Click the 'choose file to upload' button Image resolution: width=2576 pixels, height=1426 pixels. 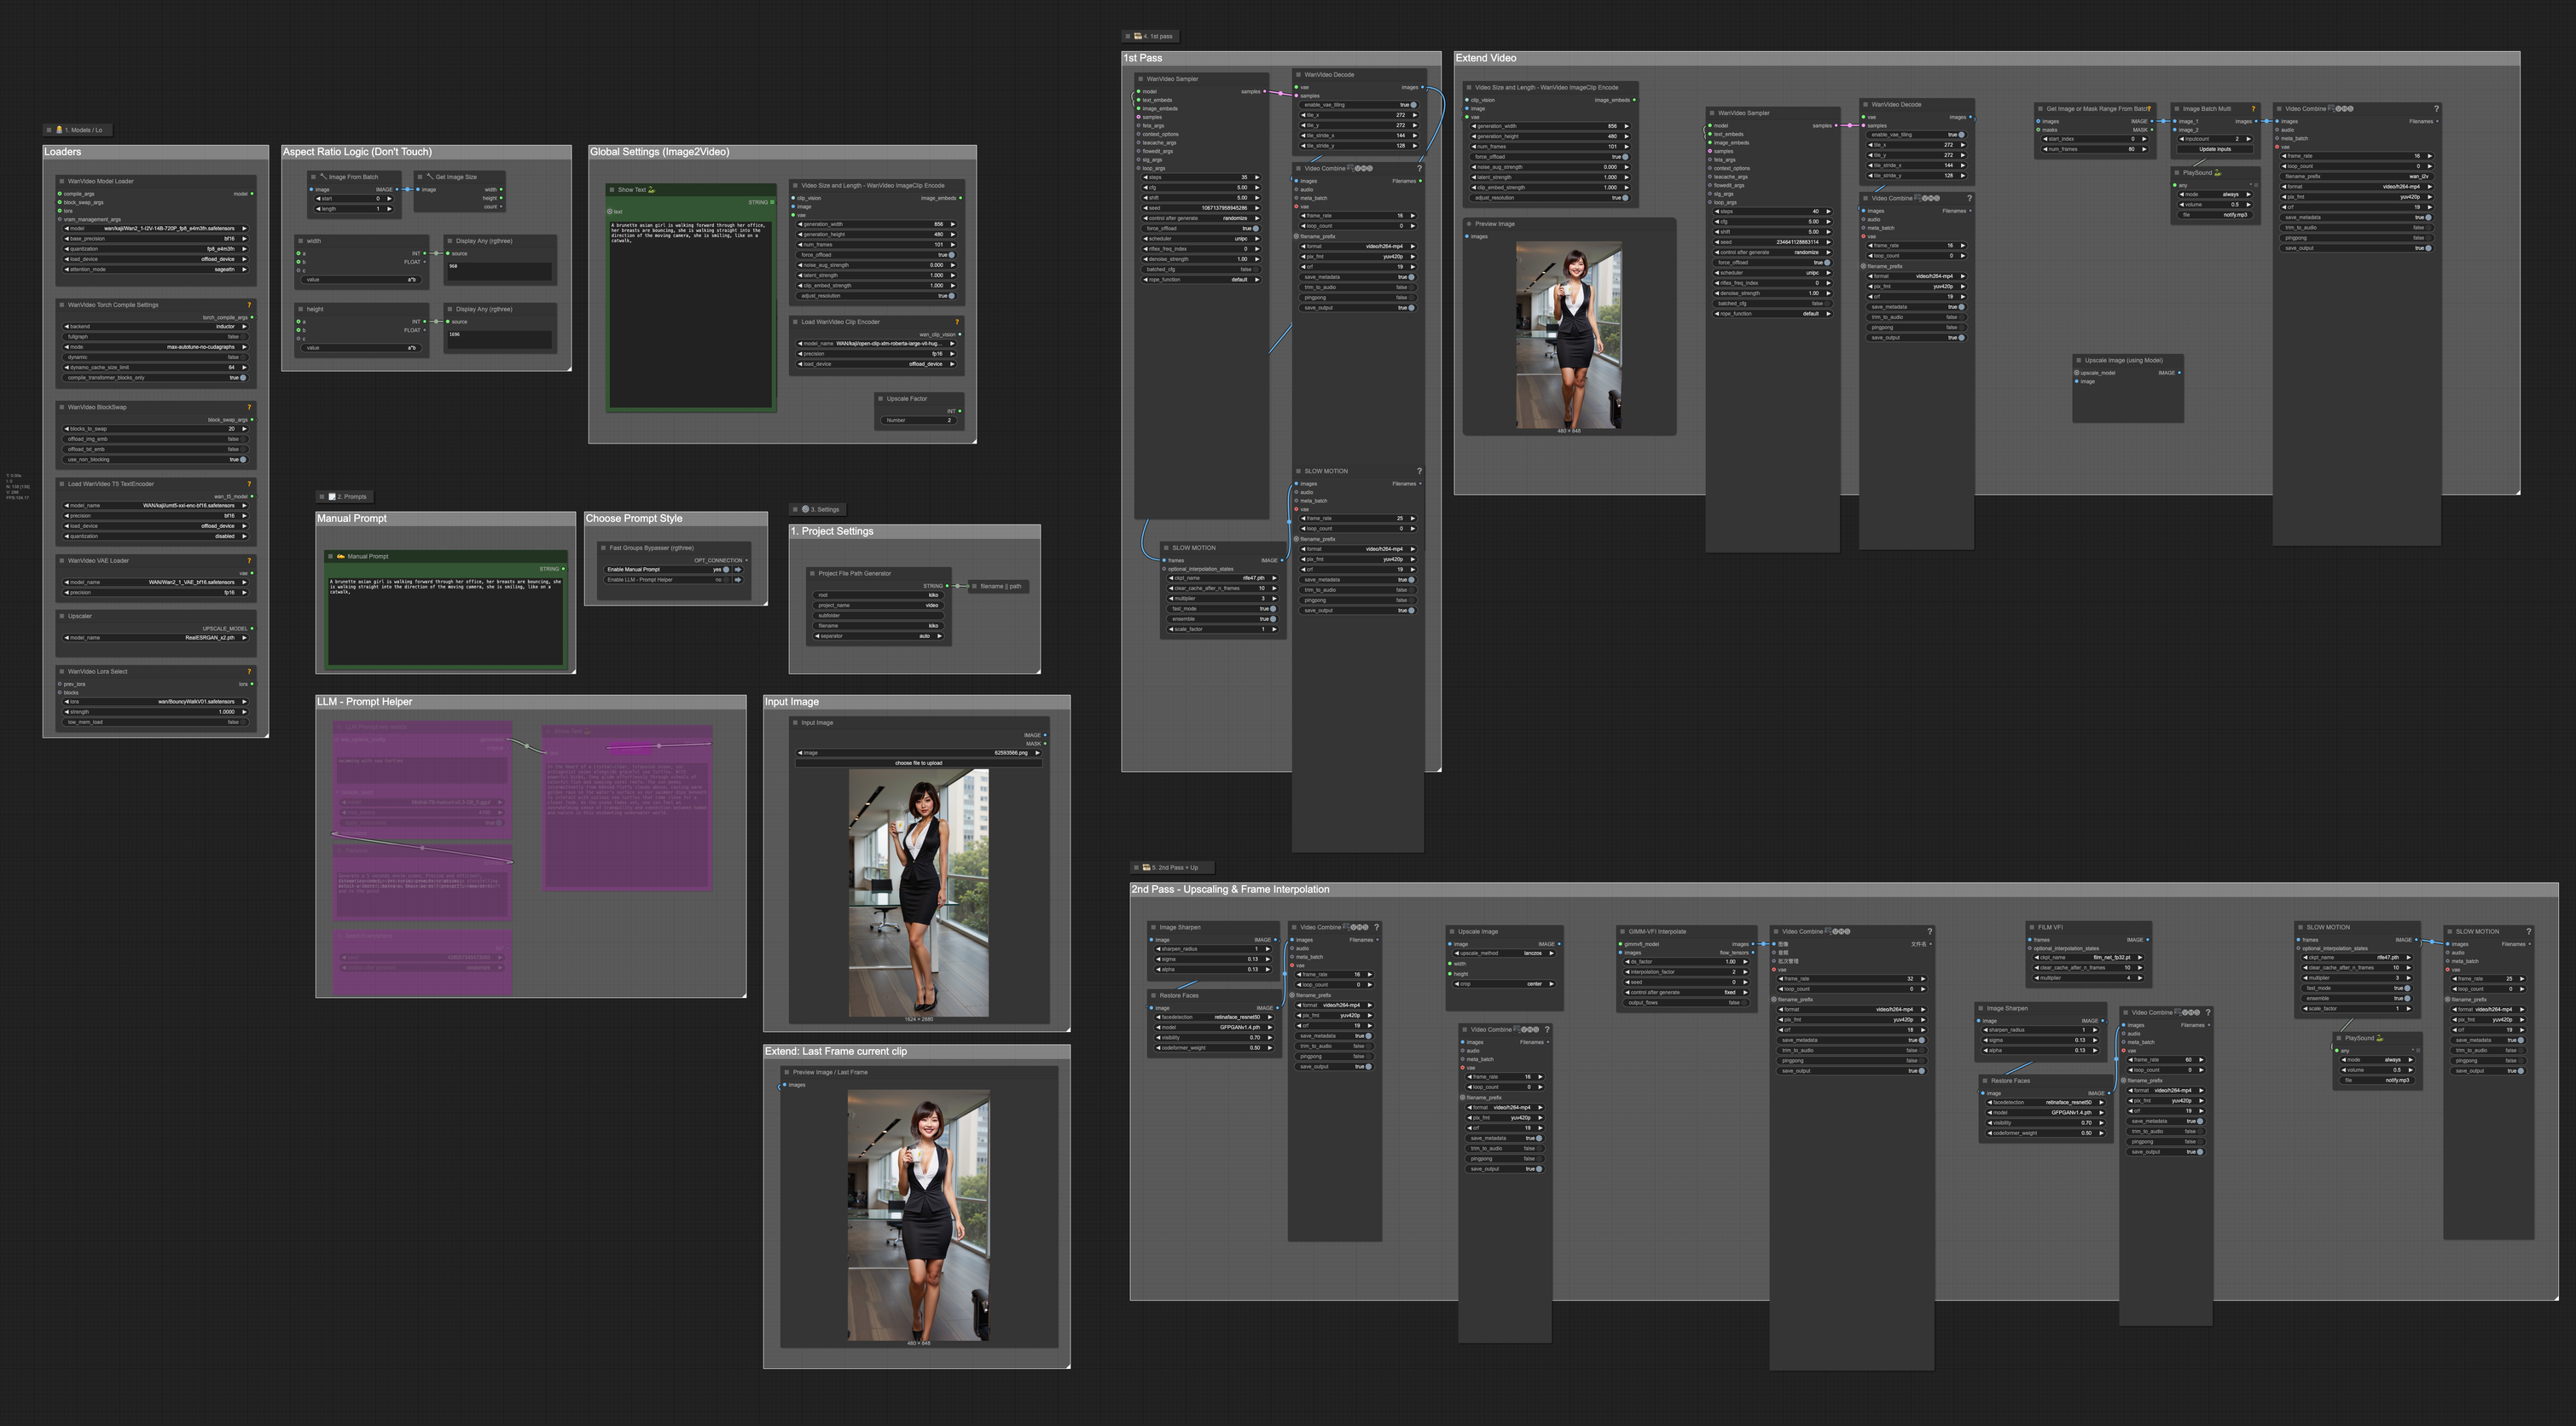tap(917, 763)
